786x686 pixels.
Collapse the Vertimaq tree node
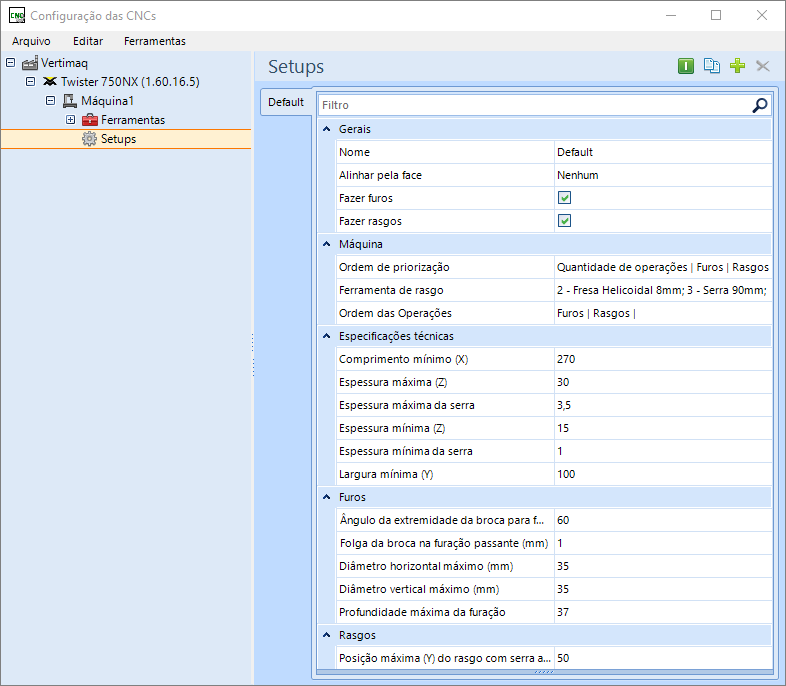click(11, 63)
